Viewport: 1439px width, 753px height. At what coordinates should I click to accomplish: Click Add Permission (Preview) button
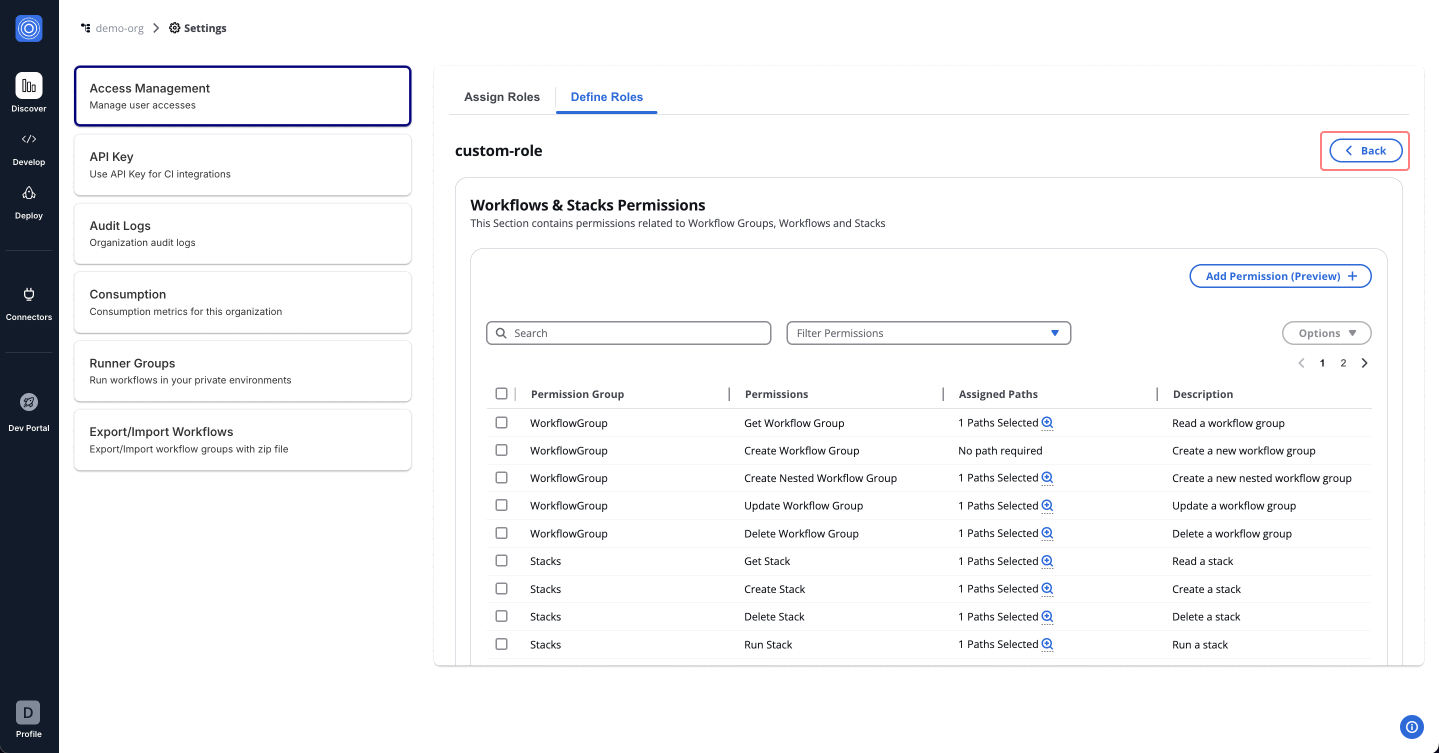tap(1280, 276)
